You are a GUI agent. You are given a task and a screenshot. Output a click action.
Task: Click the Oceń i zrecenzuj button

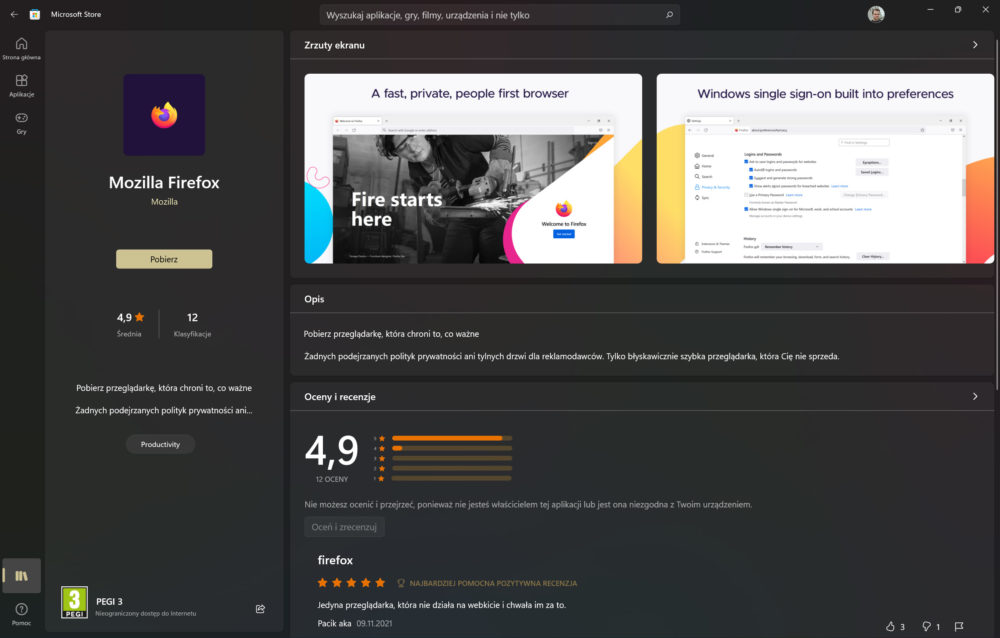(344, 527)
